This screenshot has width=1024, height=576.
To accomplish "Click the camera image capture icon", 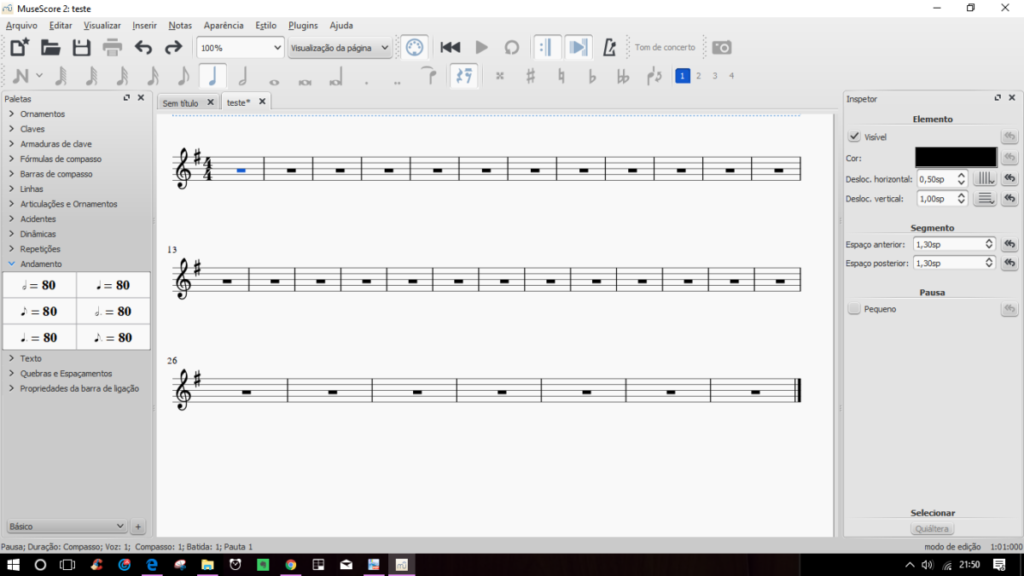I will click(721, 47).
